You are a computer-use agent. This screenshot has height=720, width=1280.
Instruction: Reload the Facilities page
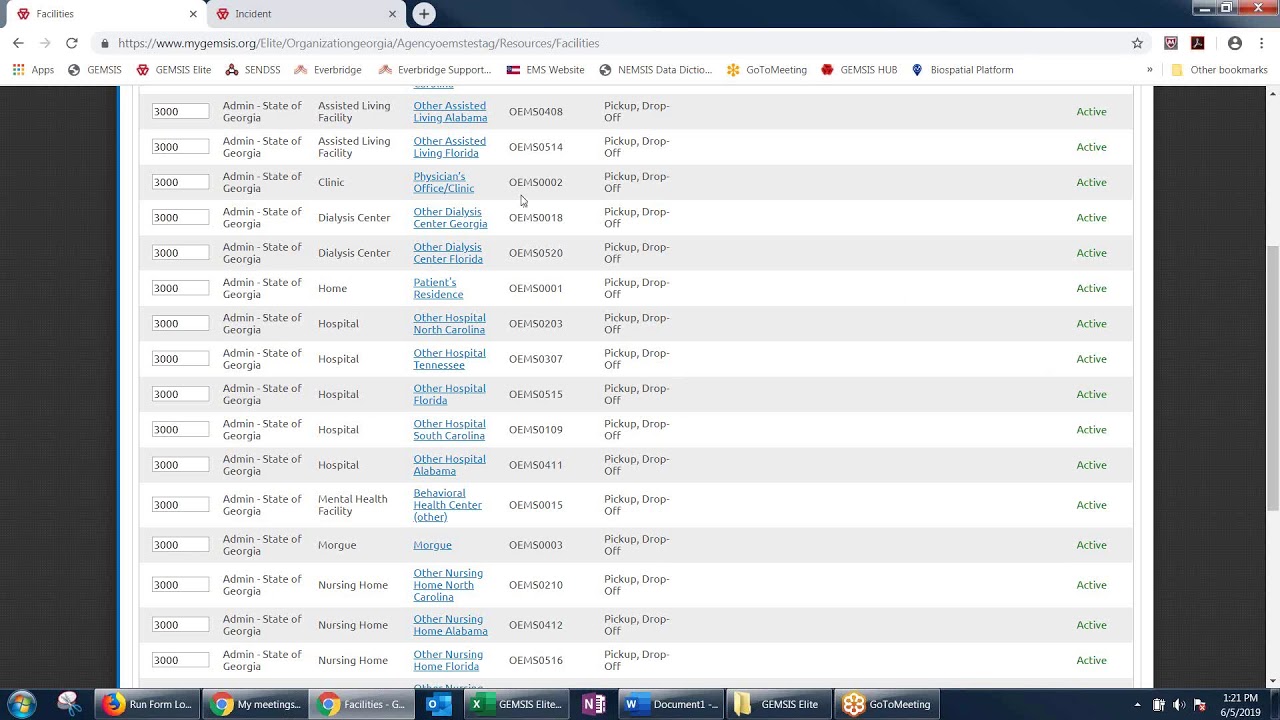[71, 43]
